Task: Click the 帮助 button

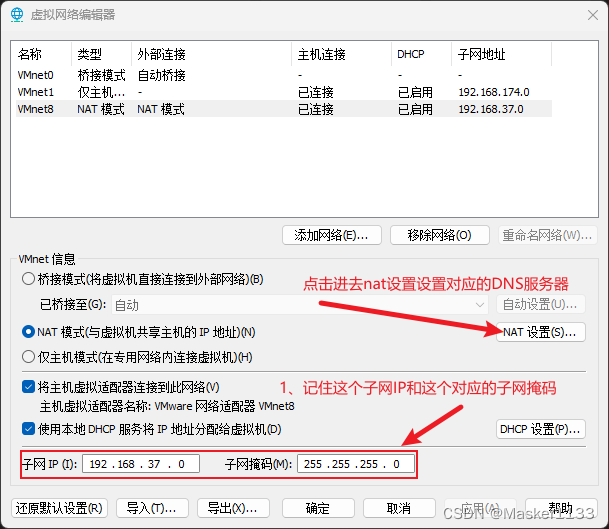Action: [x=561, y=508]
